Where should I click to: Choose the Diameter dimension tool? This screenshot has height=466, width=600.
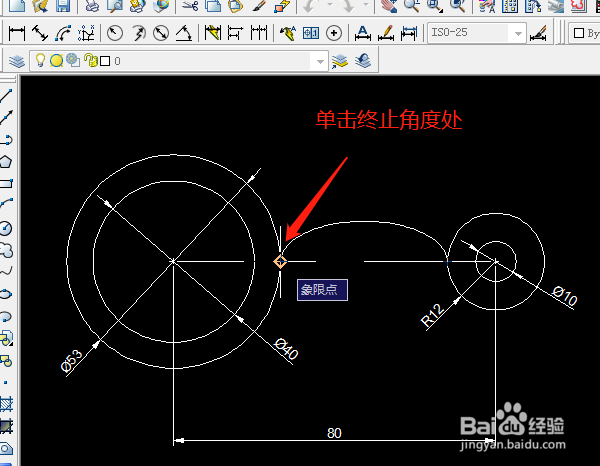161,33
